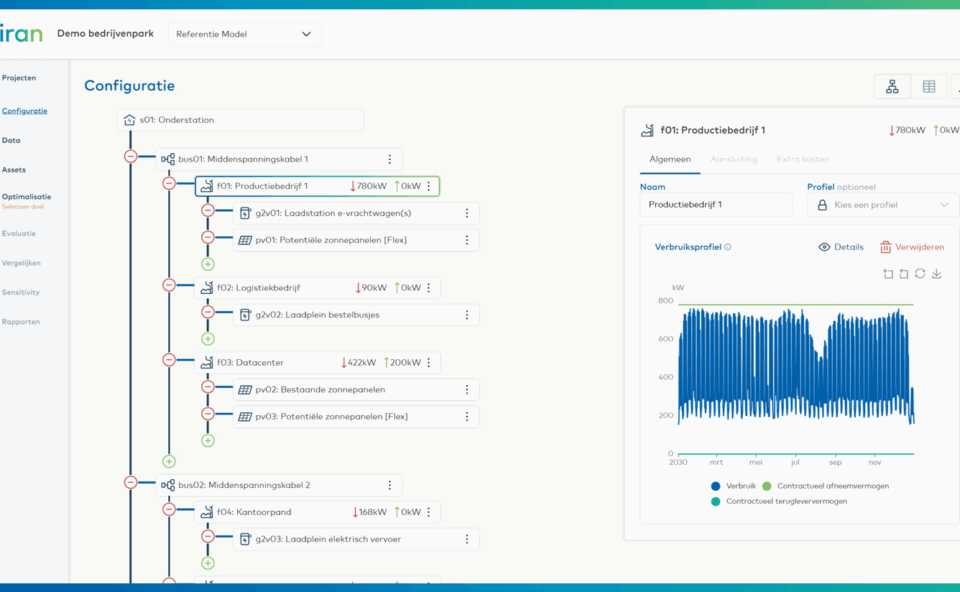The width and height of the screenshot is (960, 592).
Task: Switch to the tree diagram view icon
Action: [x=891, y=86]
